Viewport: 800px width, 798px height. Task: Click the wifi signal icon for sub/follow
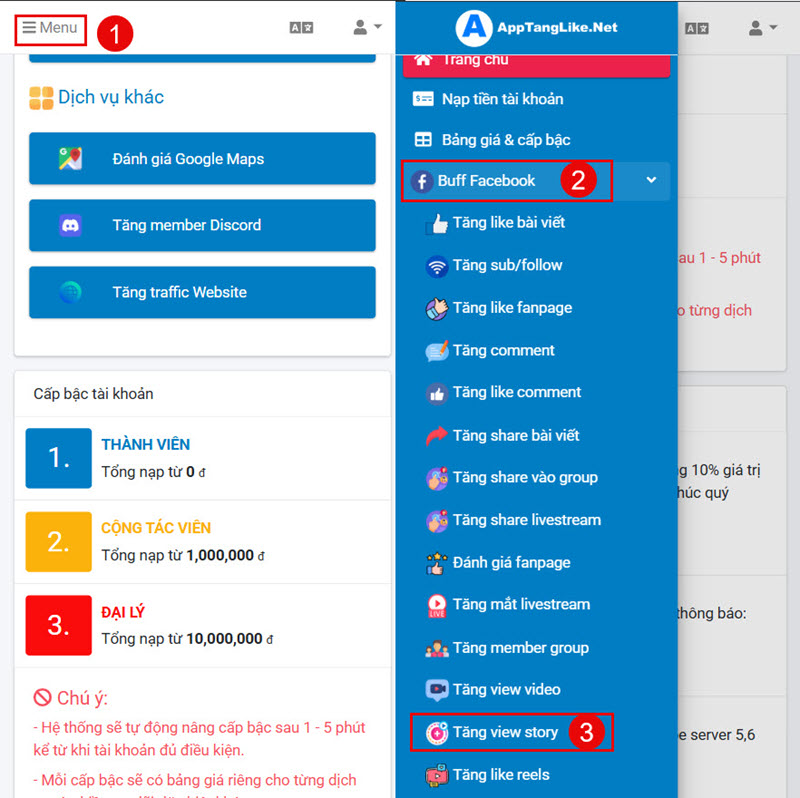437,266
